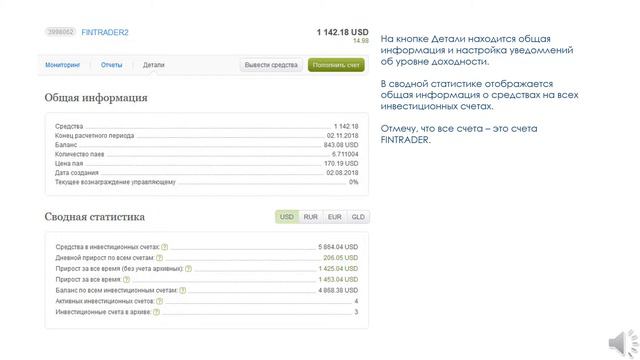Click the Дата создания value 02.08.2018

(342, 173)
